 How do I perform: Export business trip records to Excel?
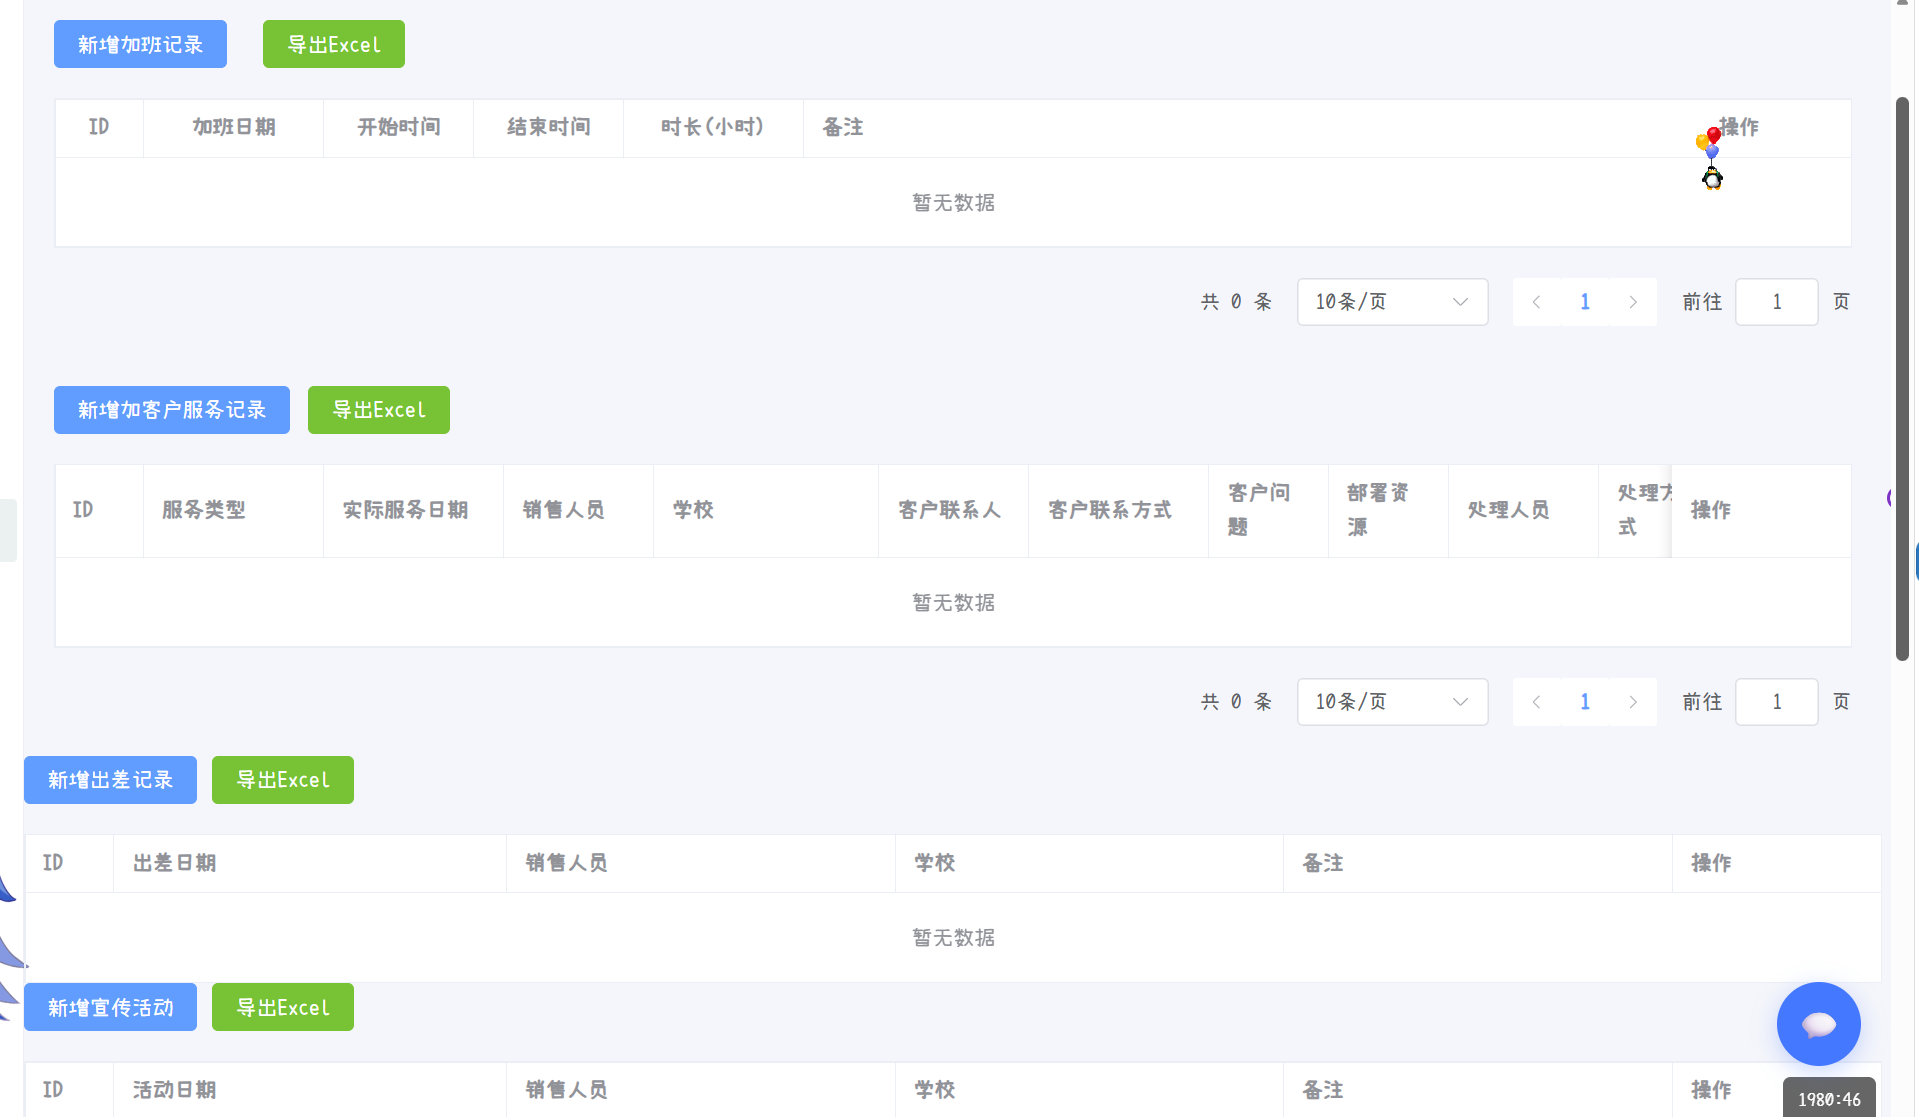point(283,780)
